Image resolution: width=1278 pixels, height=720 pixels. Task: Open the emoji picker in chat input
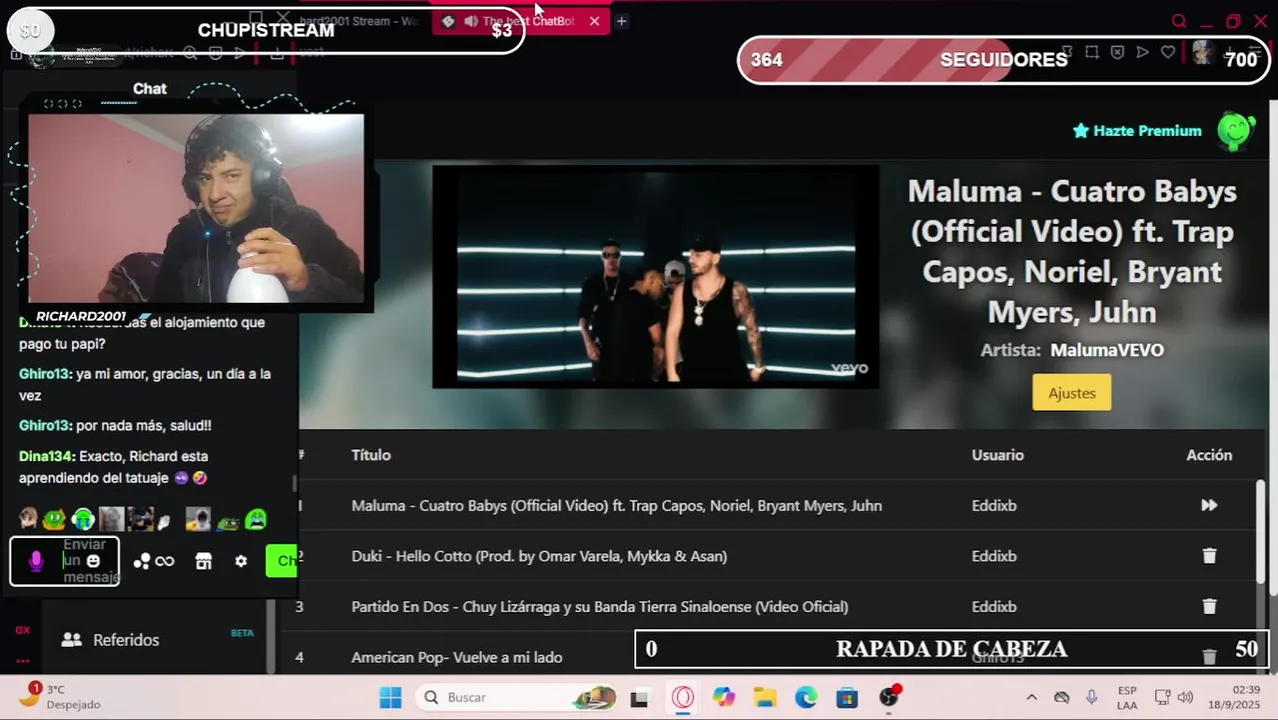click(93, 561)
